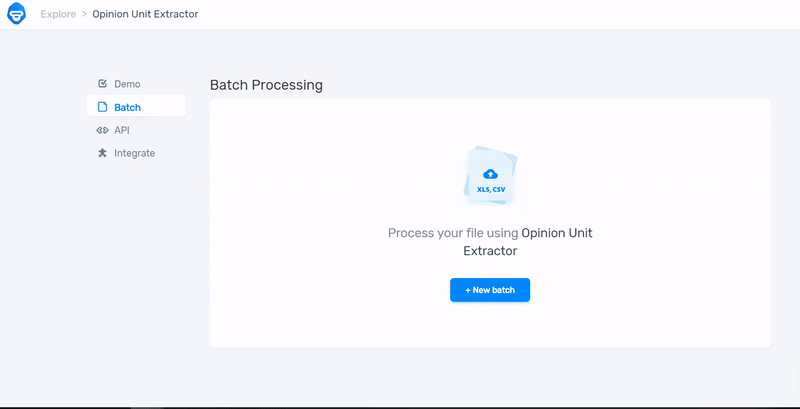This screenshot has width=800, height=409.
Task: Click the Batch document icon
Action: [x=102, y=107]
